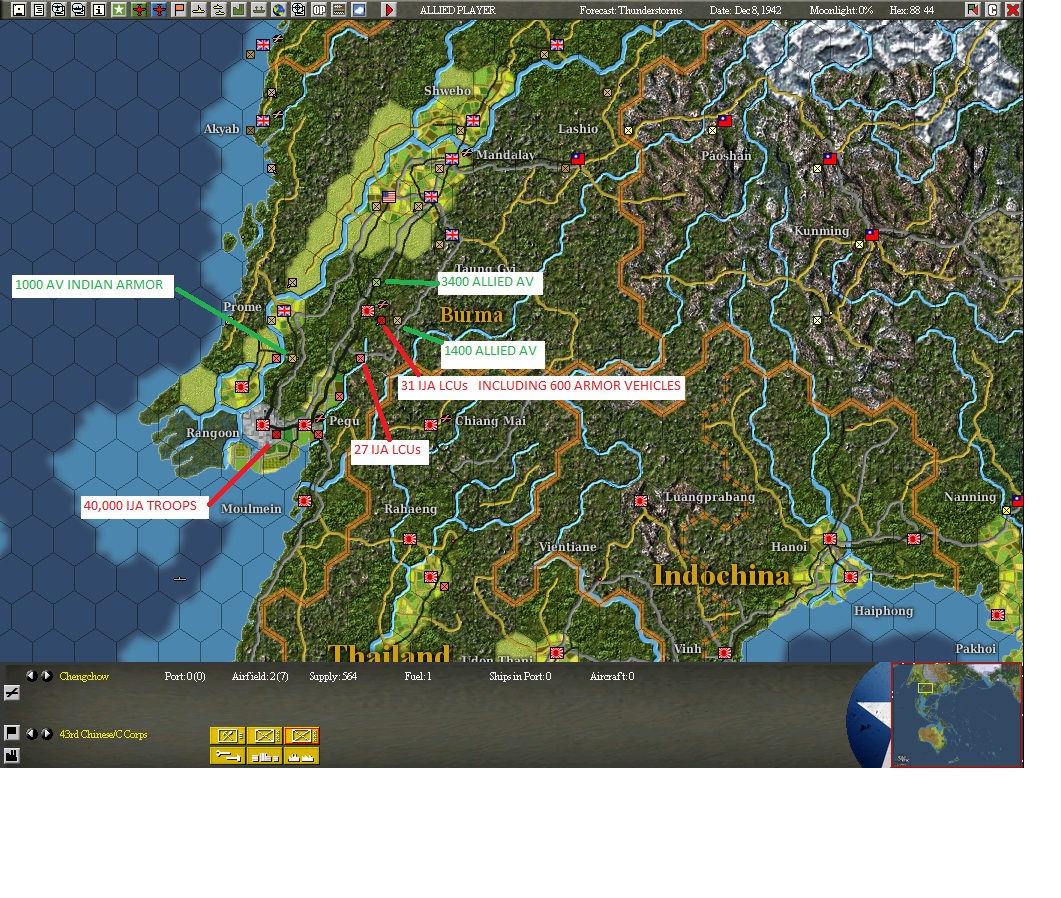The height and width of the screenshot is (898, 1061).
Task: Select previous unit before 43rd Chinese/C Corps
Action: 31,734
